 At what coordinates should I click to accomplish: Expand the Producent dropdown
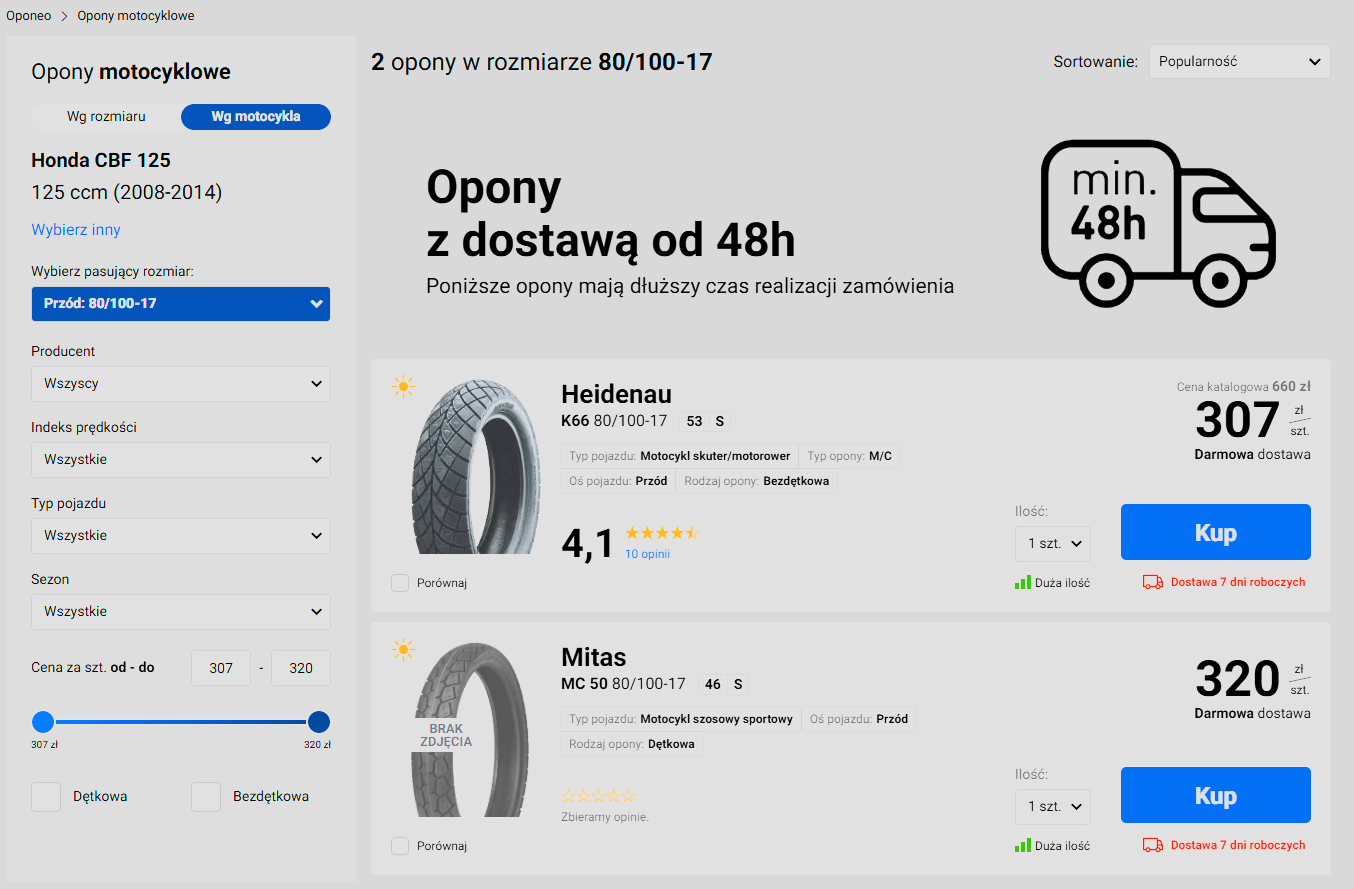pyautogui.click(x=181, y=383)
